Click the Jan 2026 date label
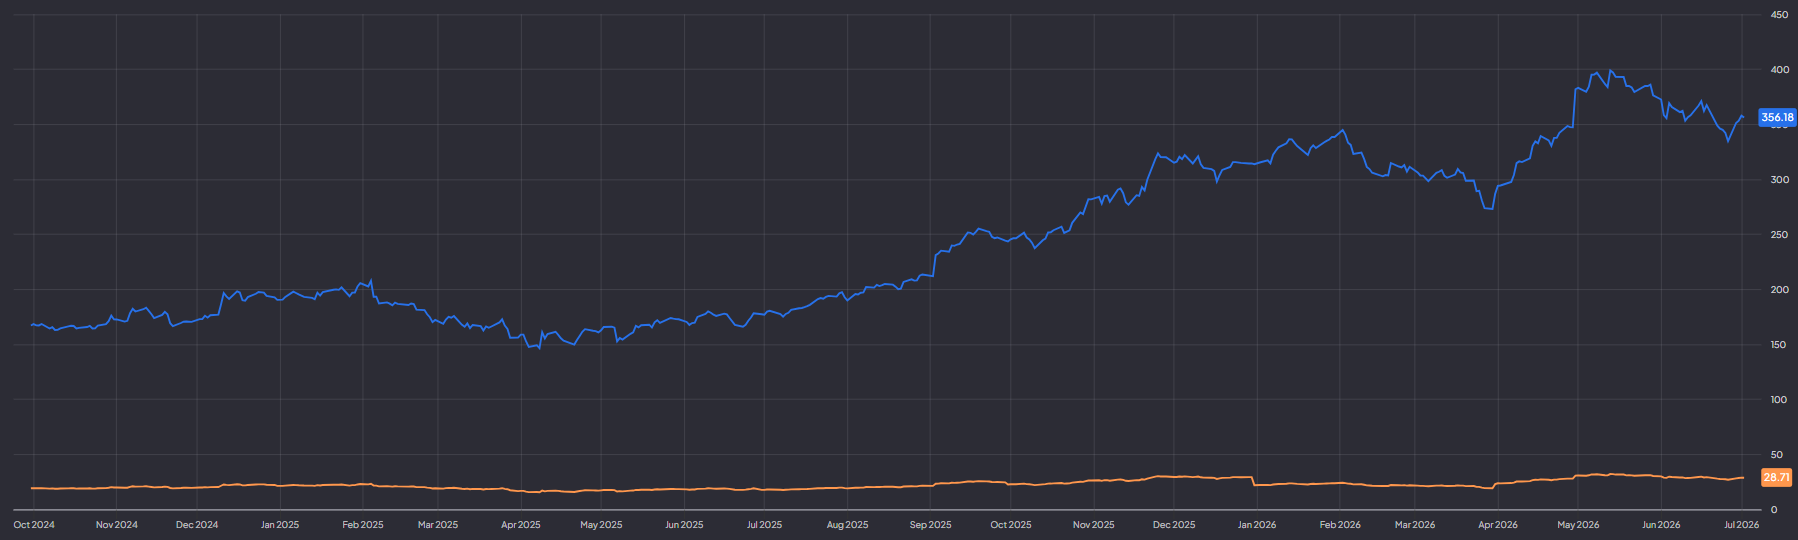The width and height of the screenshot is (1798, 540). 1257,525
